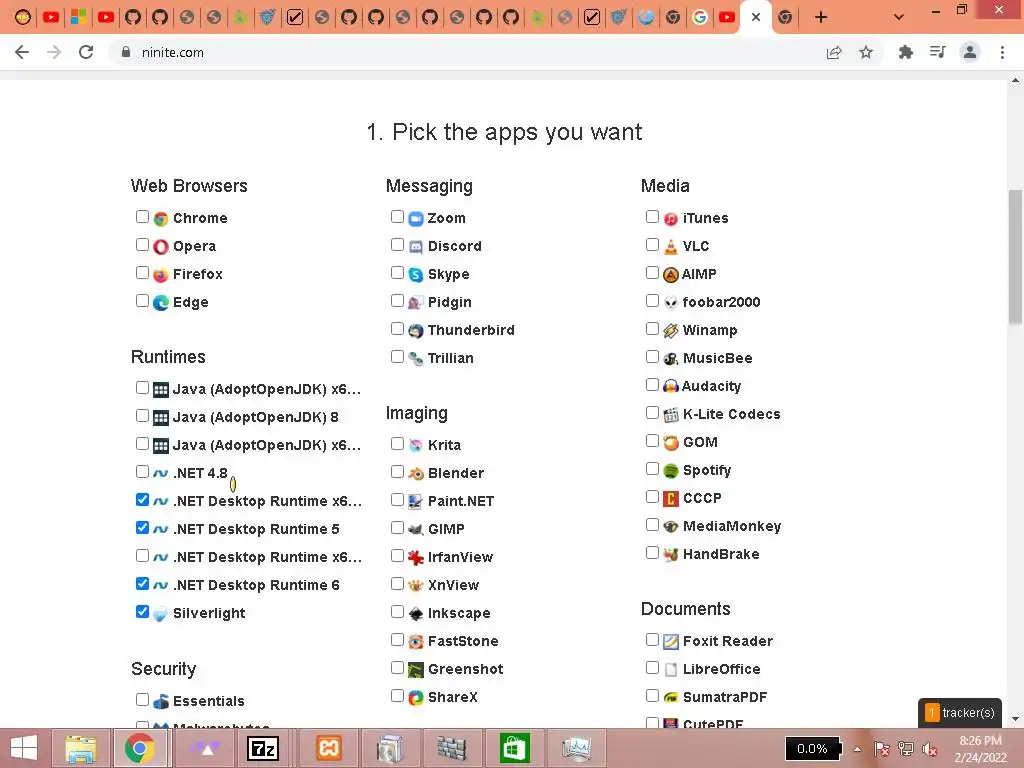
Task: Check the Chrome checkbox
Action: pyautogui.click(x=142, y=217)
